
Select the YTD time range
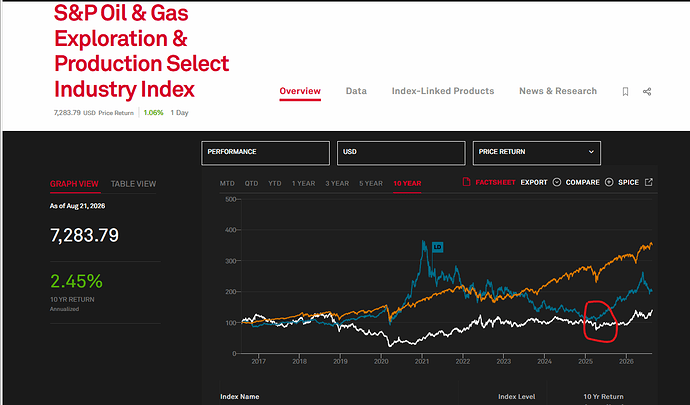(x=275, y=183)
